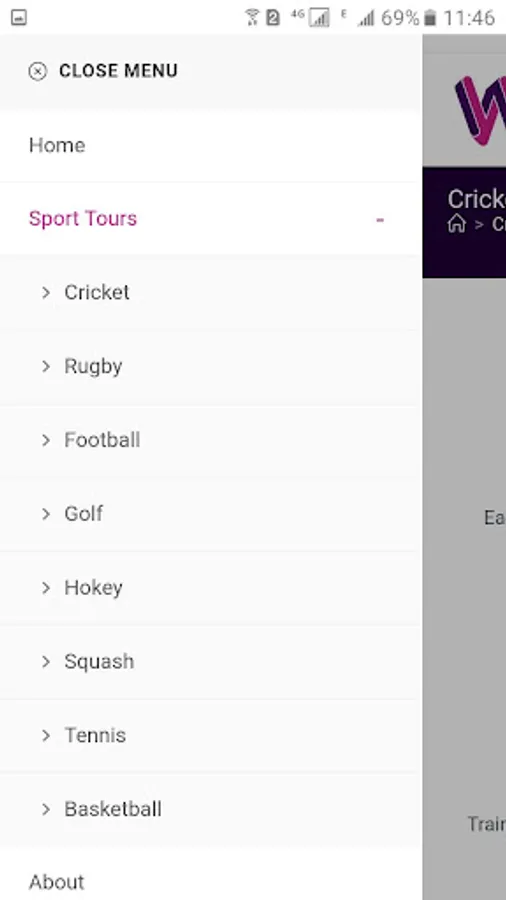The width and height of the screenshot is (506, 900).
Task: Expand the Golf submenu arrow
Action: coord(46,514)
